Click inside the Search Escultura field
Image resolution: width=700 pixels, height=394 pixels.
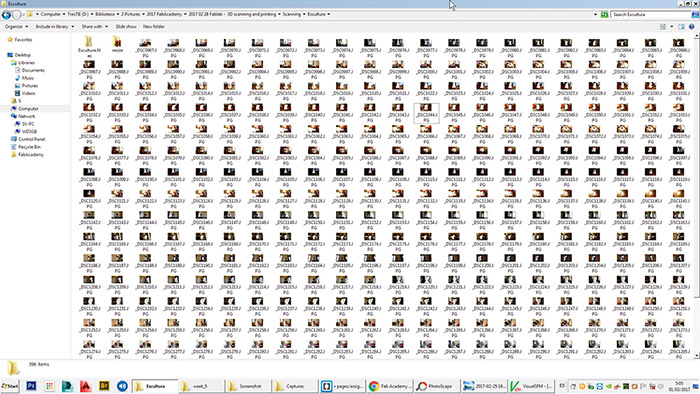tap(650, 14)
